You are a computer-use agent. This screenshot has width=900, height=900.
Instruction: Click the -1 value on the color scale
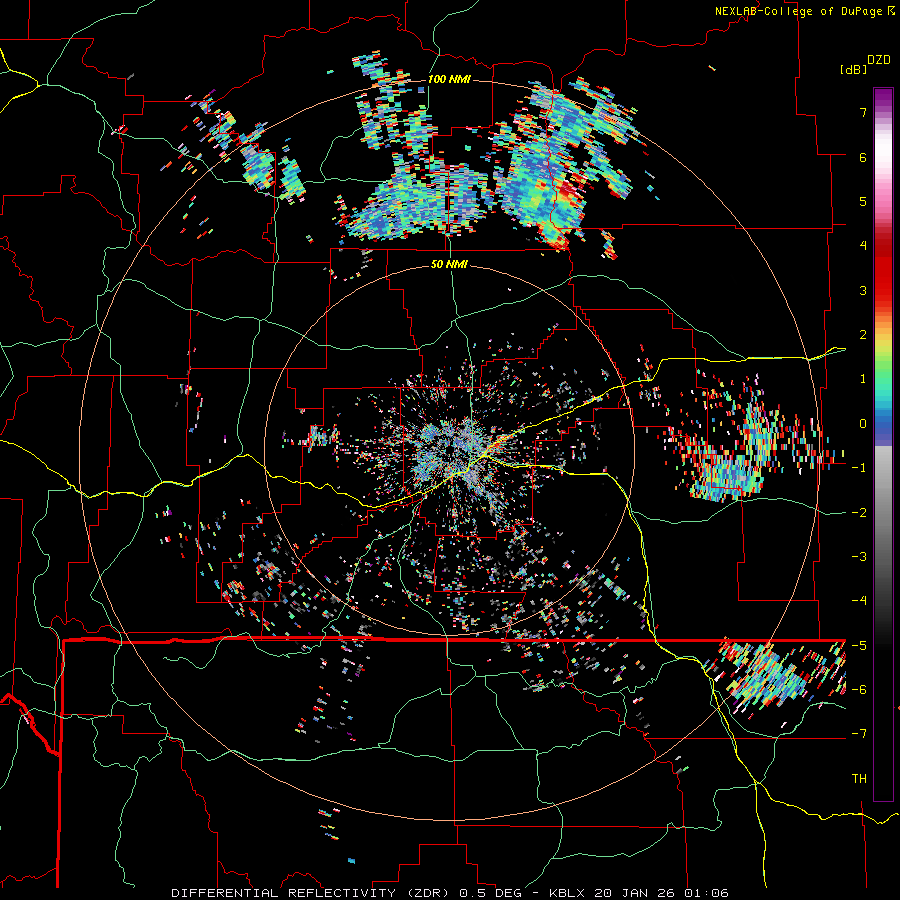click(859, 468)
